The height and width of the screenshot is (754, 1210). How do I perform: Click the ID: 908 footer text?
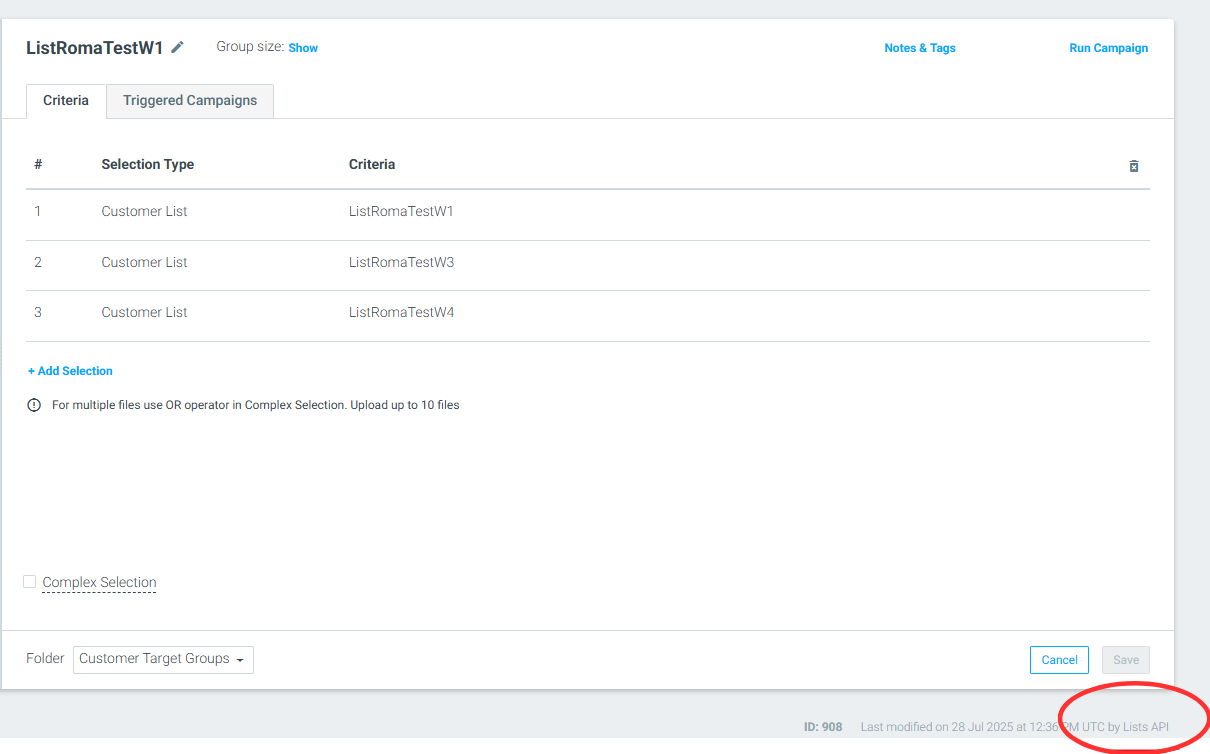coord(823,727)
